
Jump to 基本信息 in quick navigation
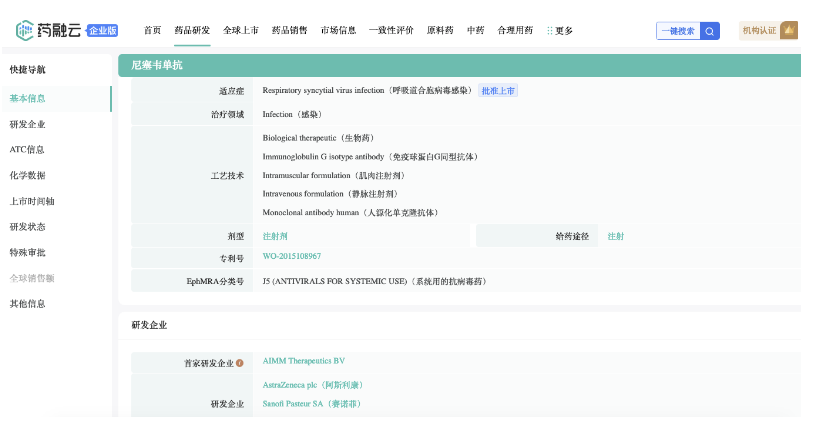pyautogui.click(x=27, y=98)
